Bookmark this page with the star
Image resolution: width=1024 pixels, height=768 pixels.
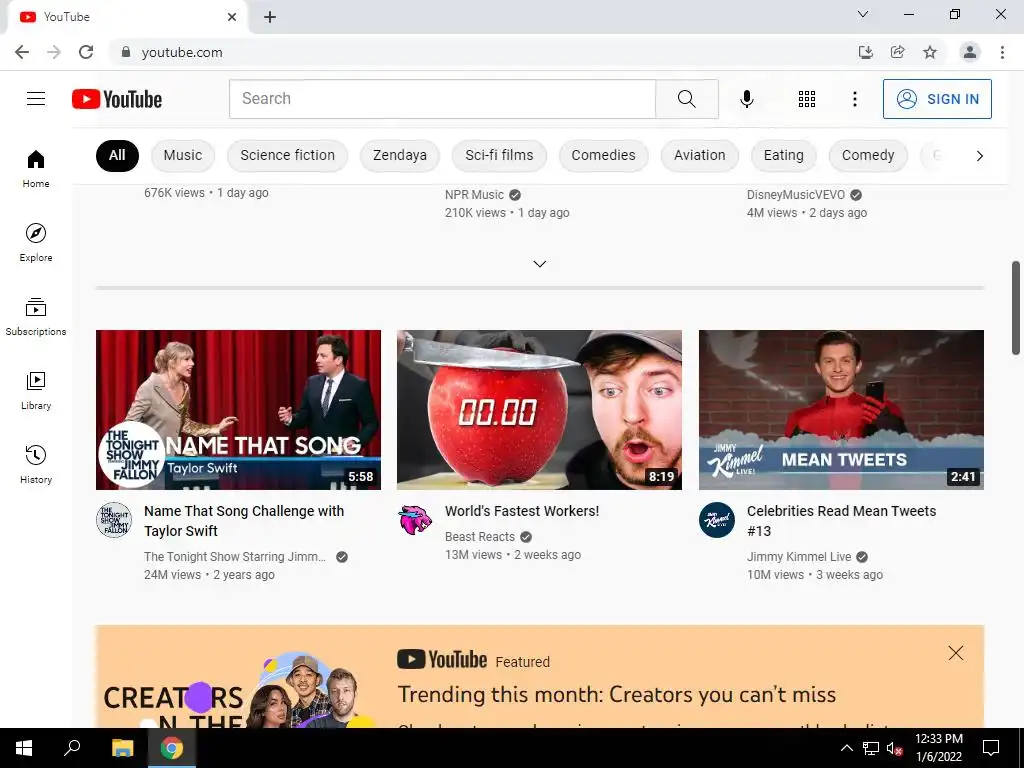pyautogui.click(x=930, y=52)
